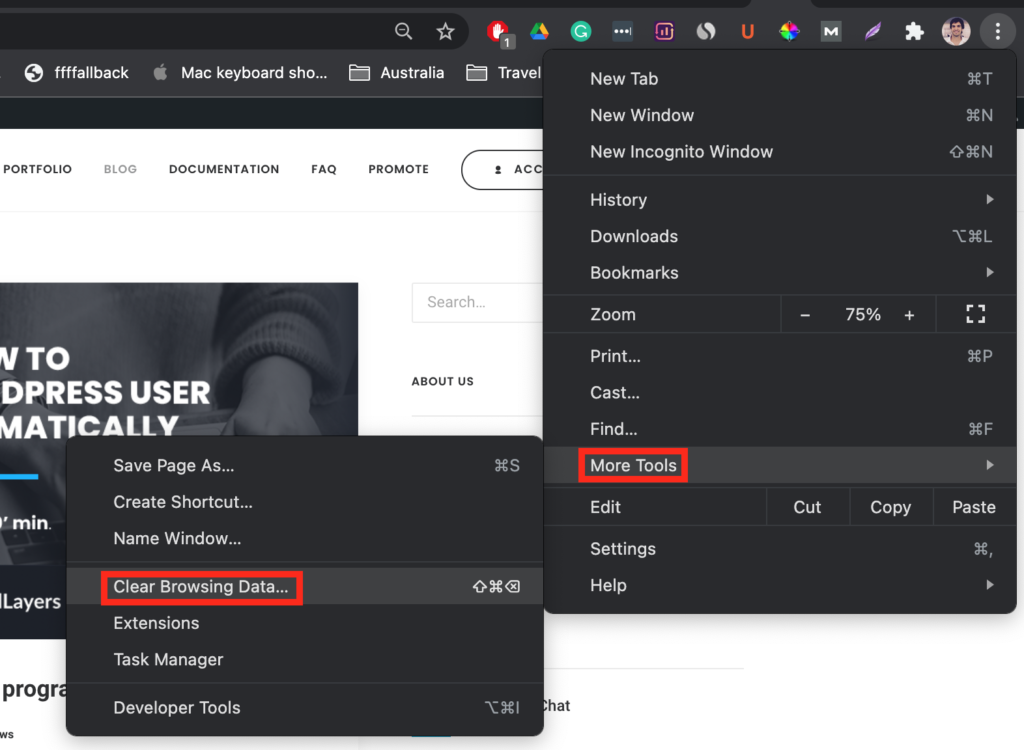Decrease zoom with the minus button
Viewport: 1024px width, 750px height.
805,315
